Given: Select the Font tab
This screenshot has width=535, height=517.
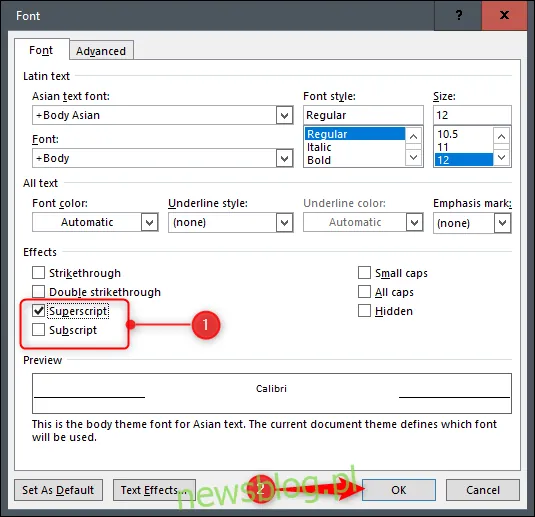Looking at the screenshot, I should point(41,50).
